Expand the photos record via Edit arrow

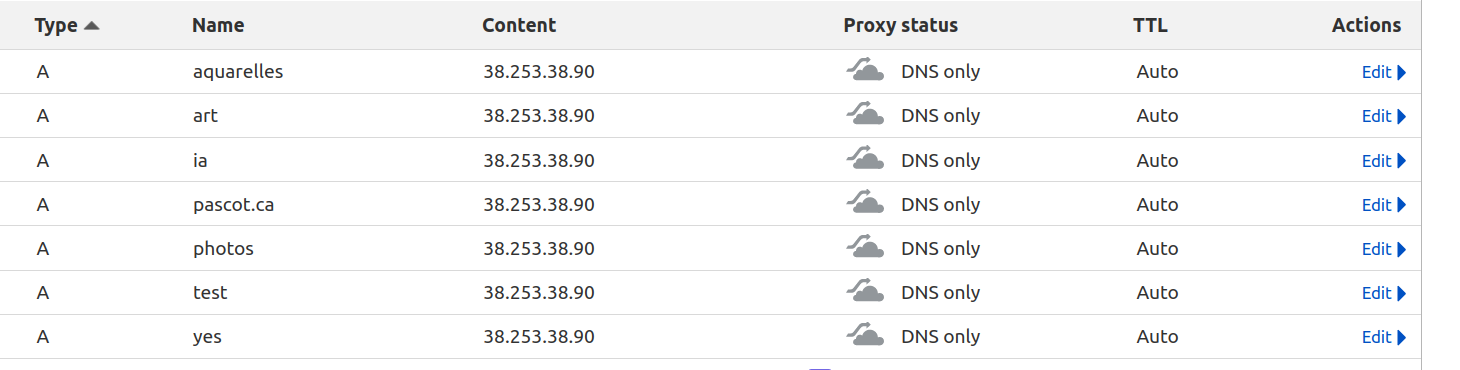pyautogui.click(x=1401, y=249)
